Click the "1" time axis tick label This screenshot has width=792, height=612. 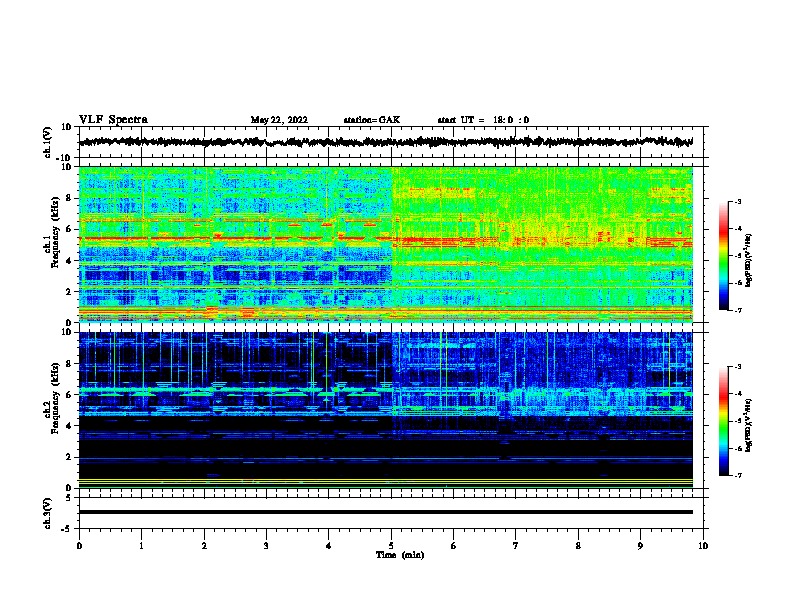141,546
